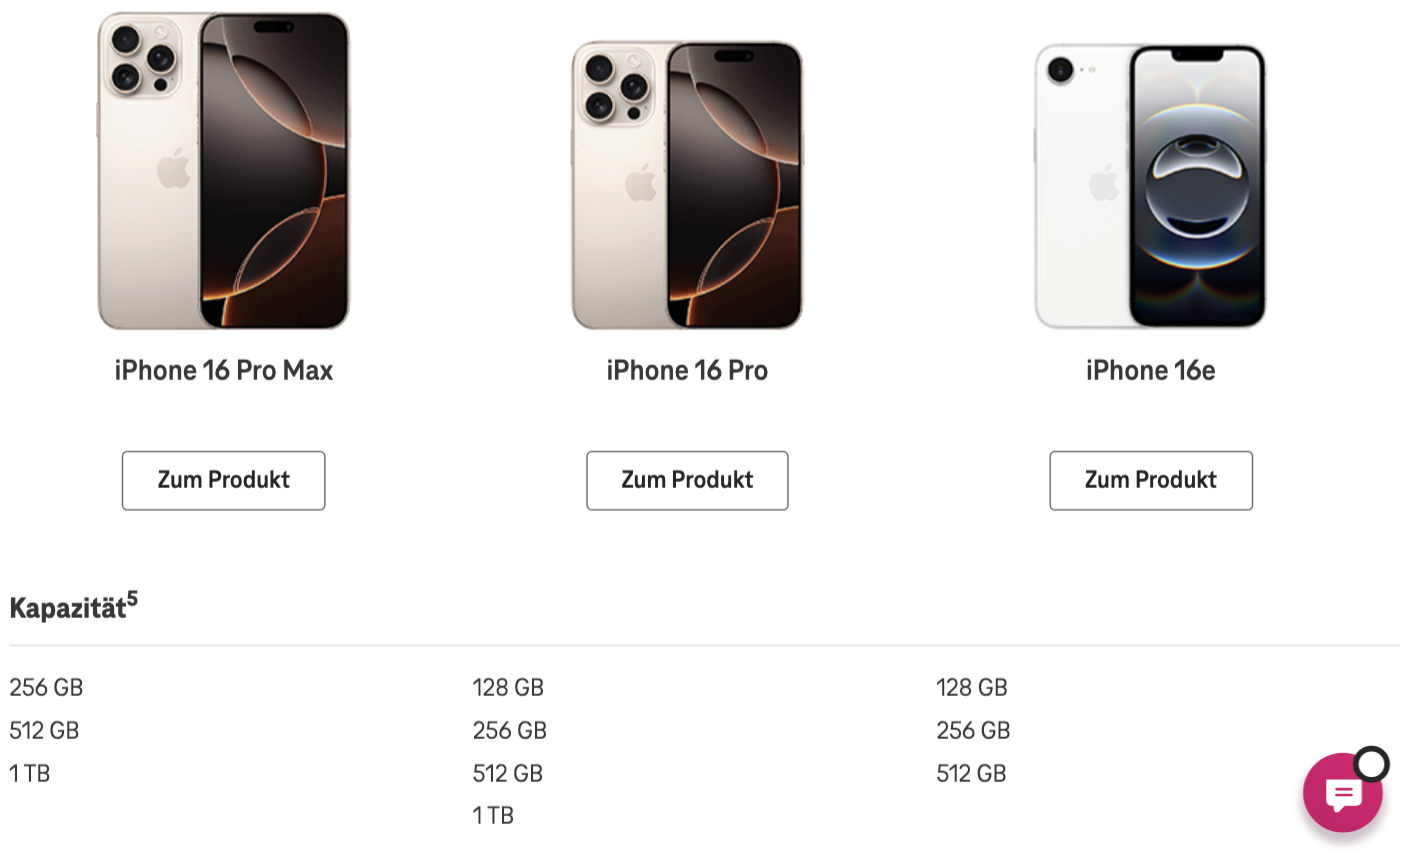
Task: Open the chat bubble icon
Action: coord(1342,794)
